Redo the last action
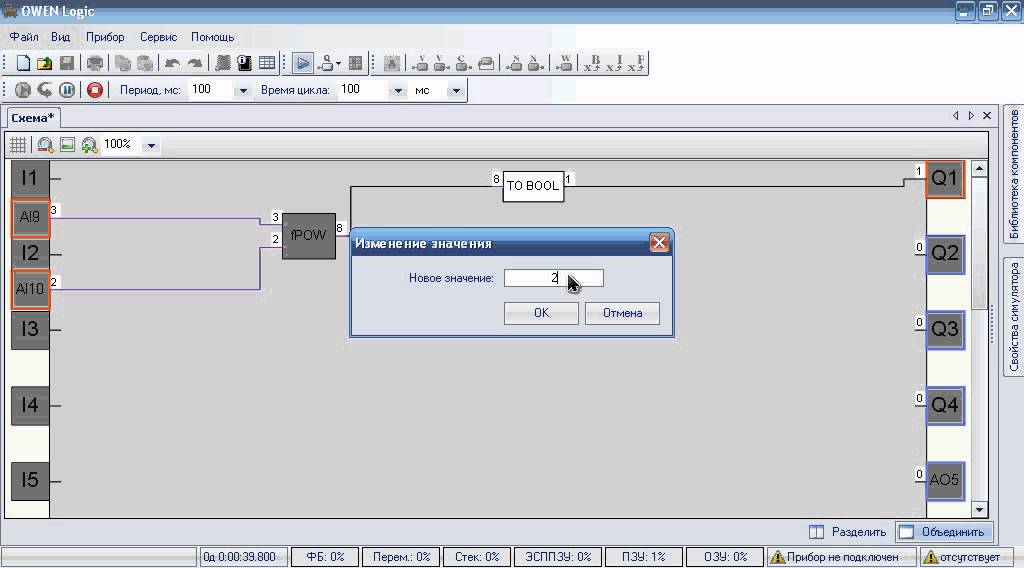Image resolution: width=1024 pixels, height=568 pixels. [x=194, y=63]
